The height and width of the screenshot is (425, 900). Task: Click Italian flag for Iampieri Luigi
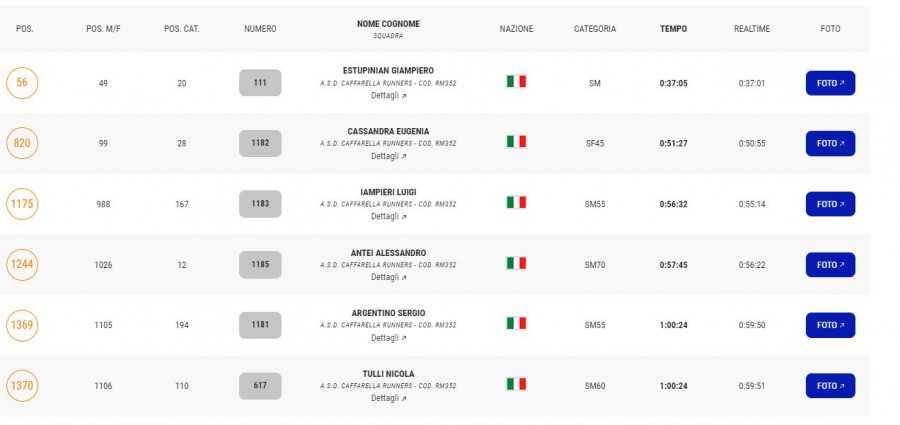pyautogui.click(x=516, y=202)
